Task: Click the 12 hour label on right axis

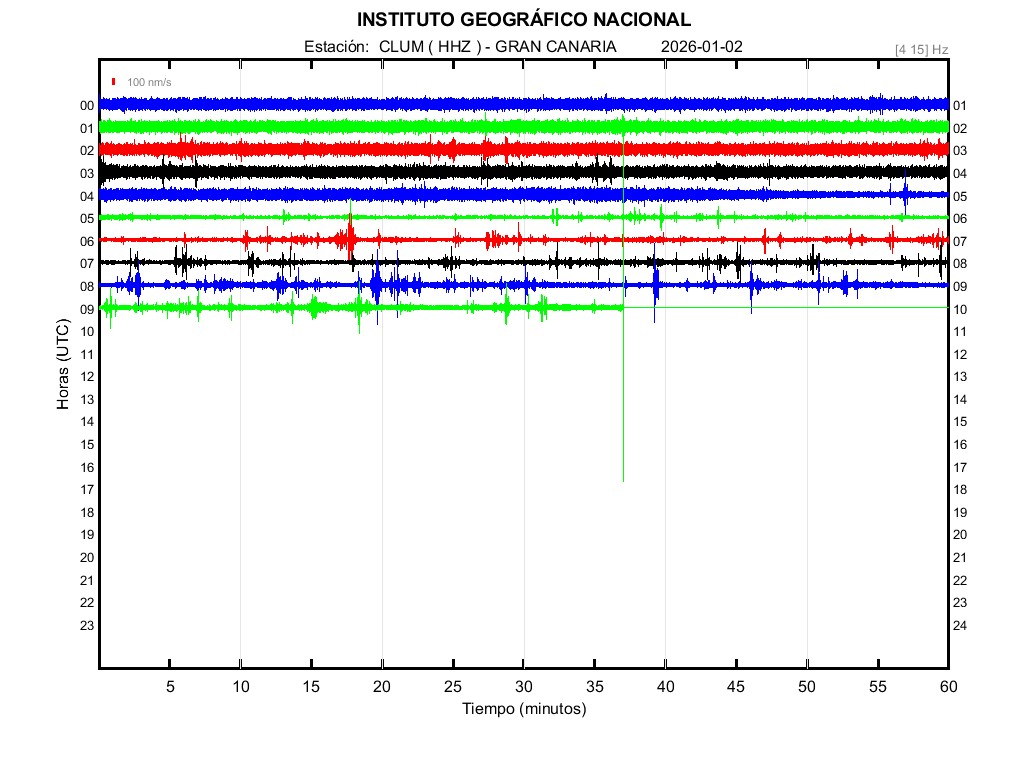Action: coord(960,355)
